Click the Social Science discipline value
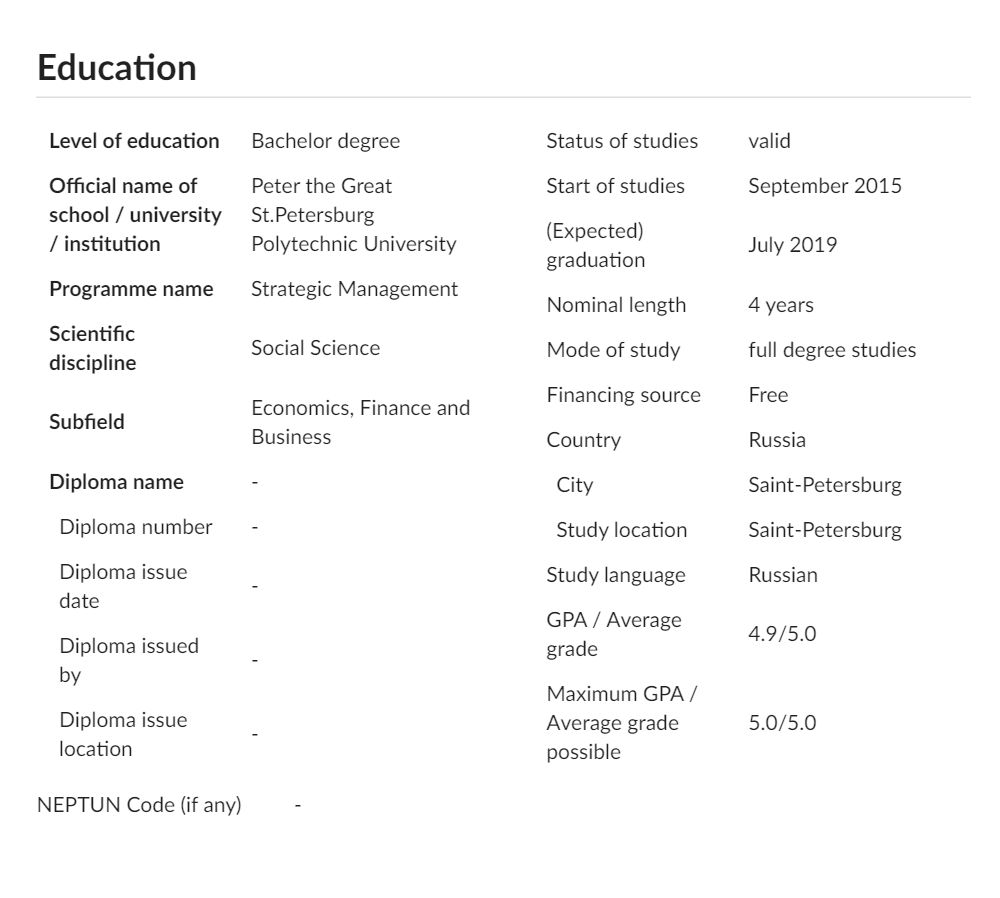The image size is (1000, 898). tap(315, 348)
